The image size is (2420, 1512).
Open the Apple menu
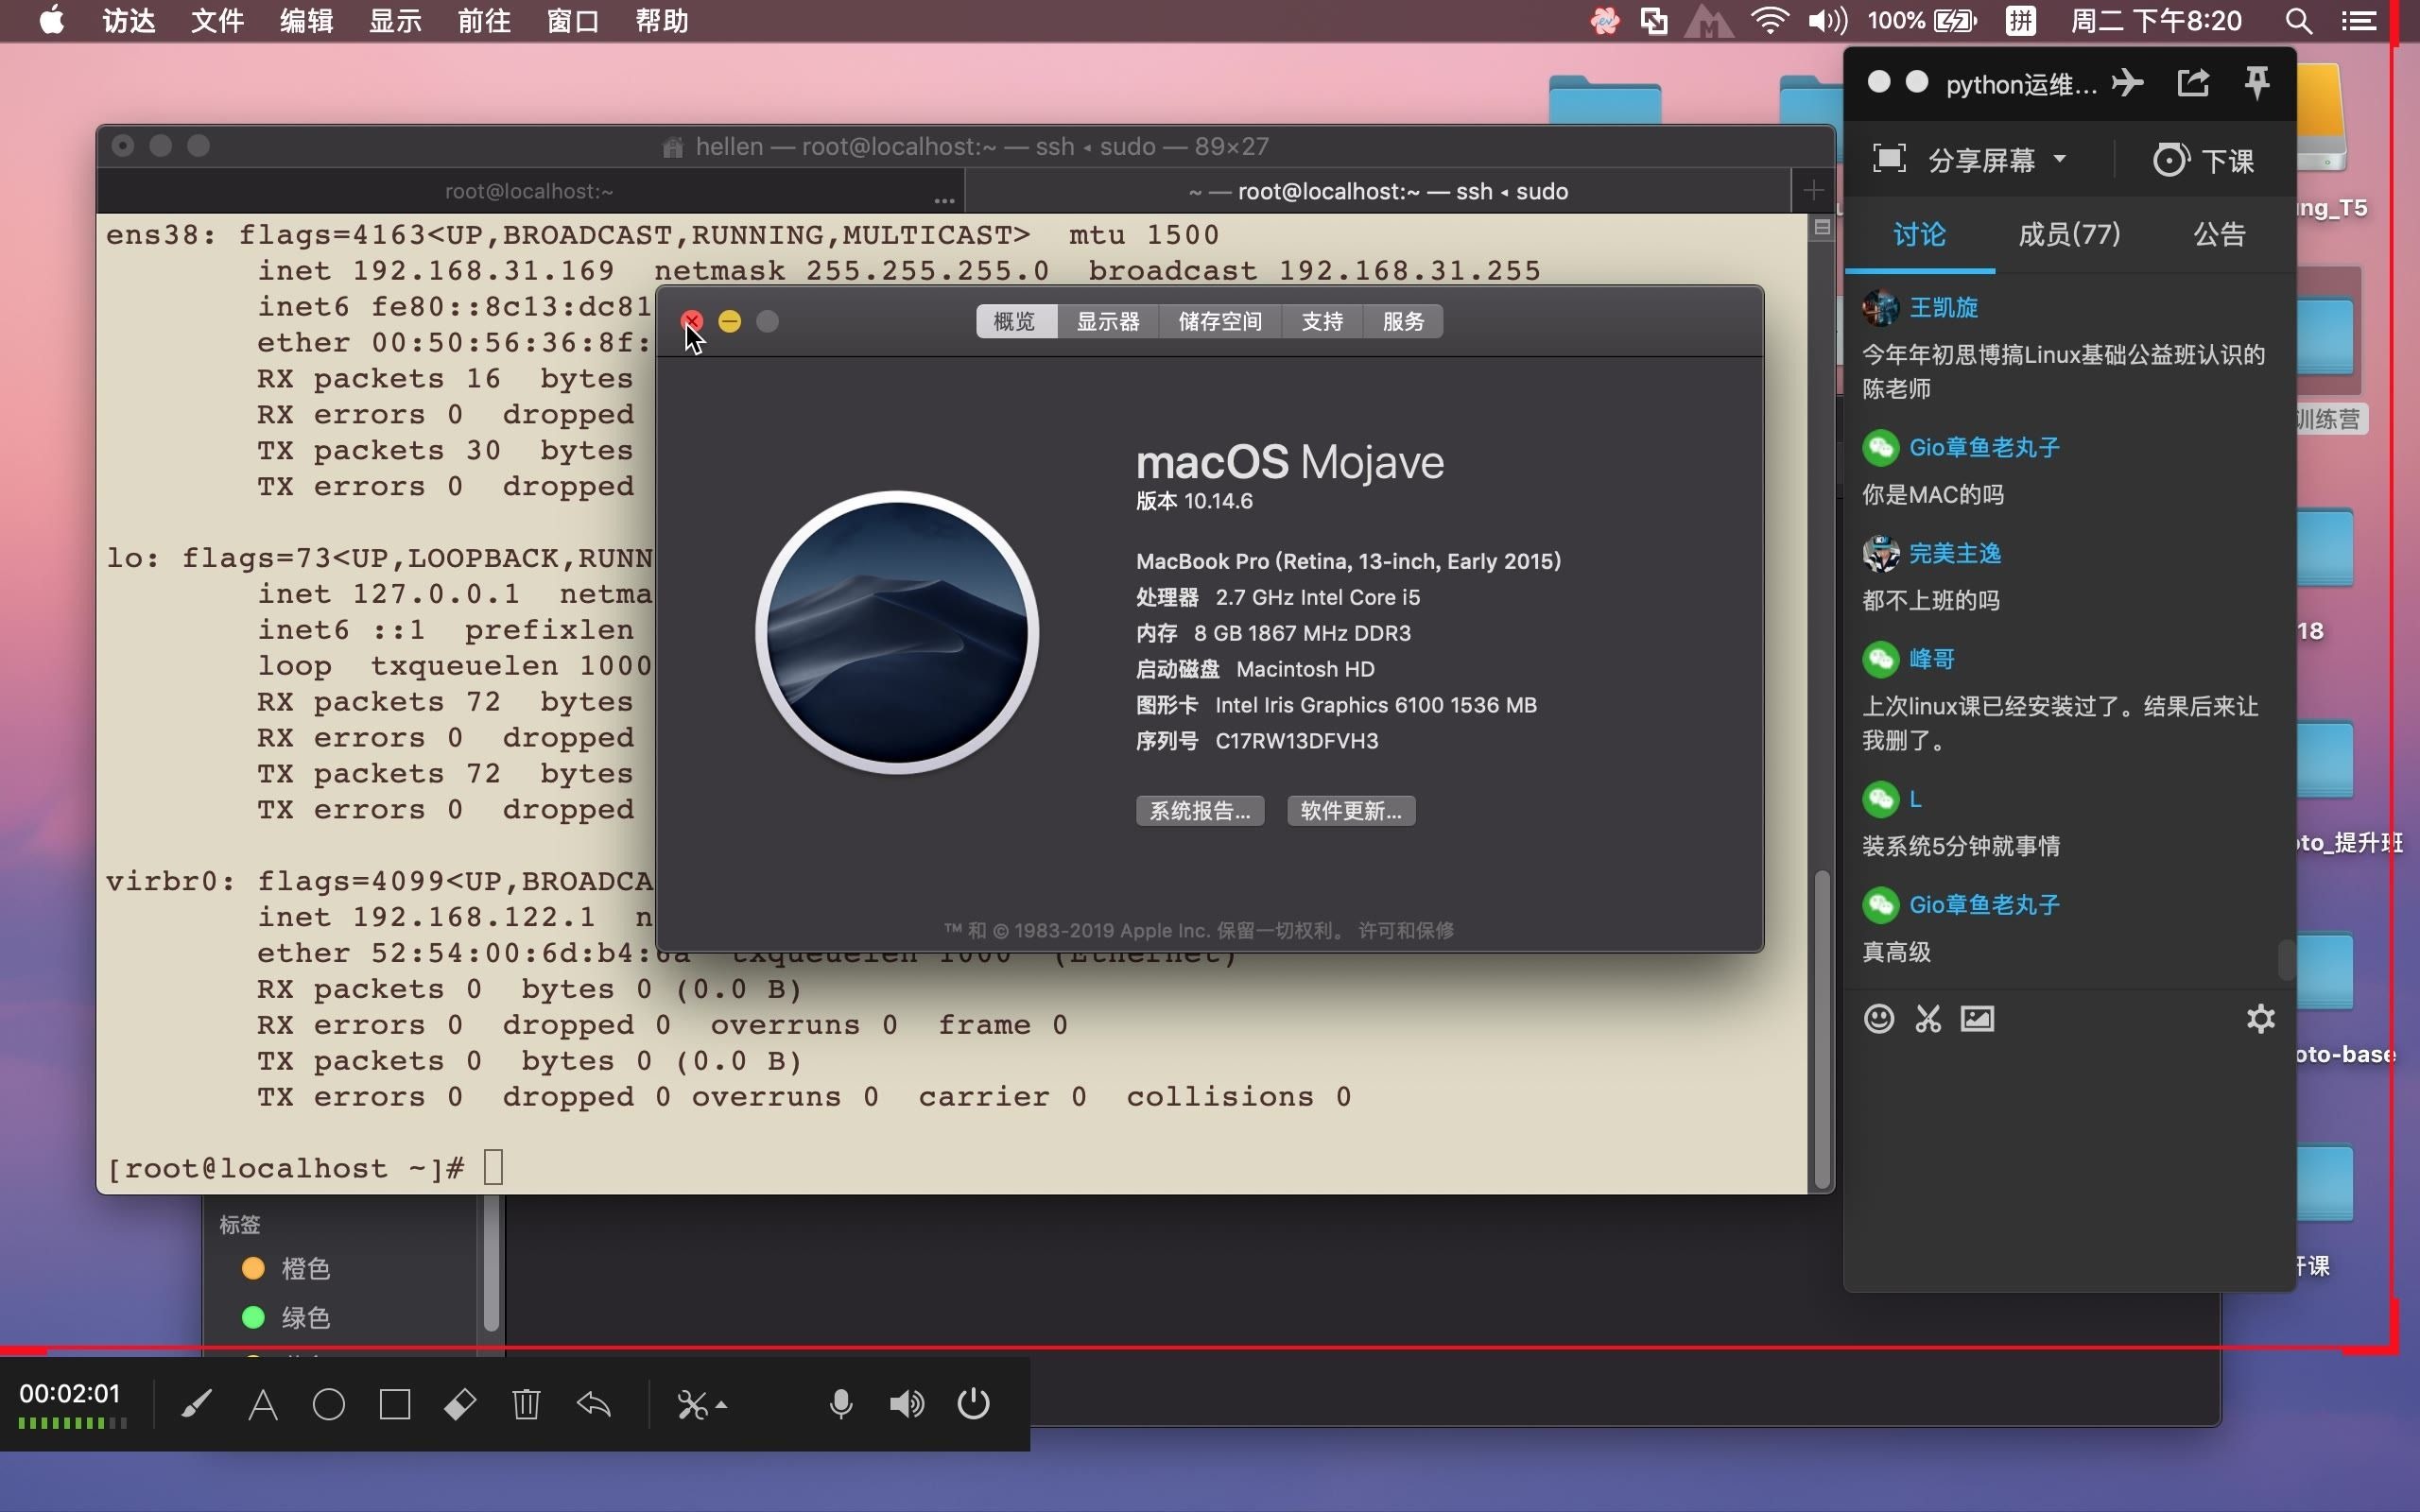[x=51, y=21]
